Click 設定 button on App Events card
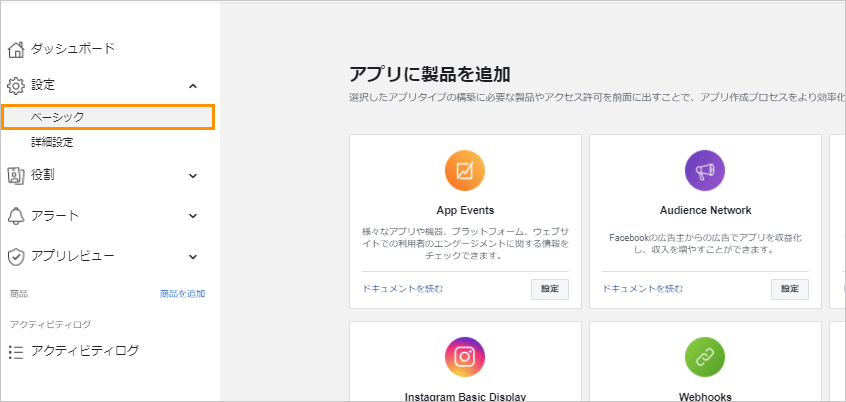 click(550, 289)
